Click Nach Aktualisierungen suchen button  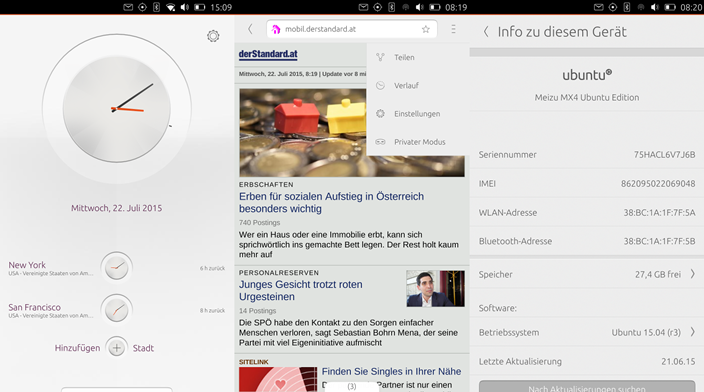[587, 387]
